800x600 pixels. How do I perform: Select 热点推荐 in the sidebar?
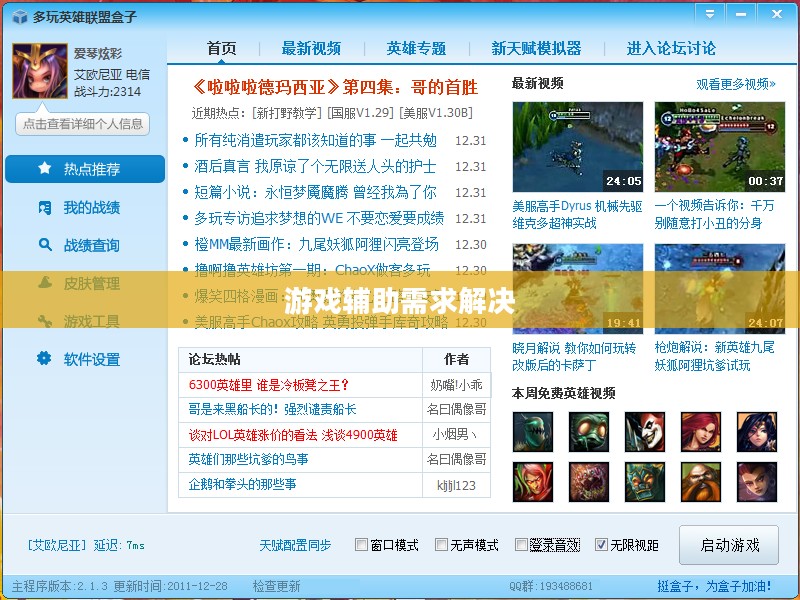[x=85, y=168]
